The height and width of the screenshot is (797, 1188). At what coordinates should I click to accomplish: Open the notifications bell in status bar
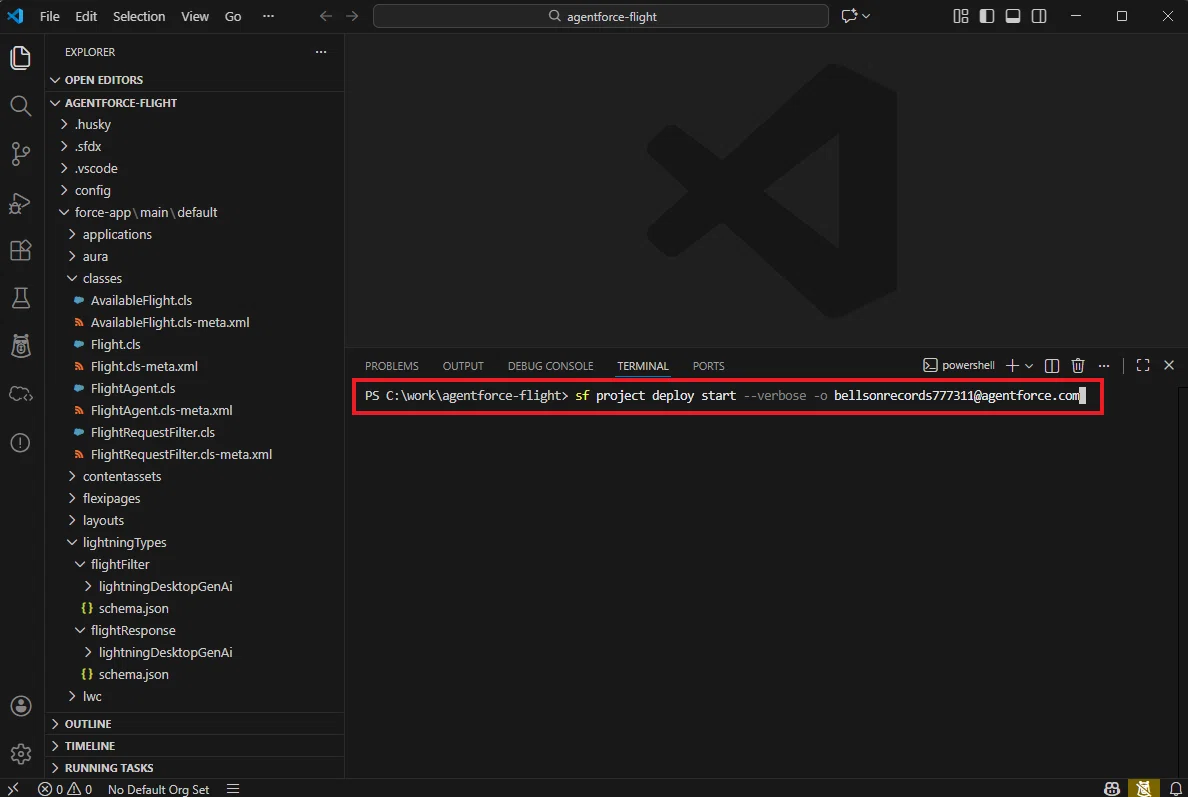pos(1175,789)
